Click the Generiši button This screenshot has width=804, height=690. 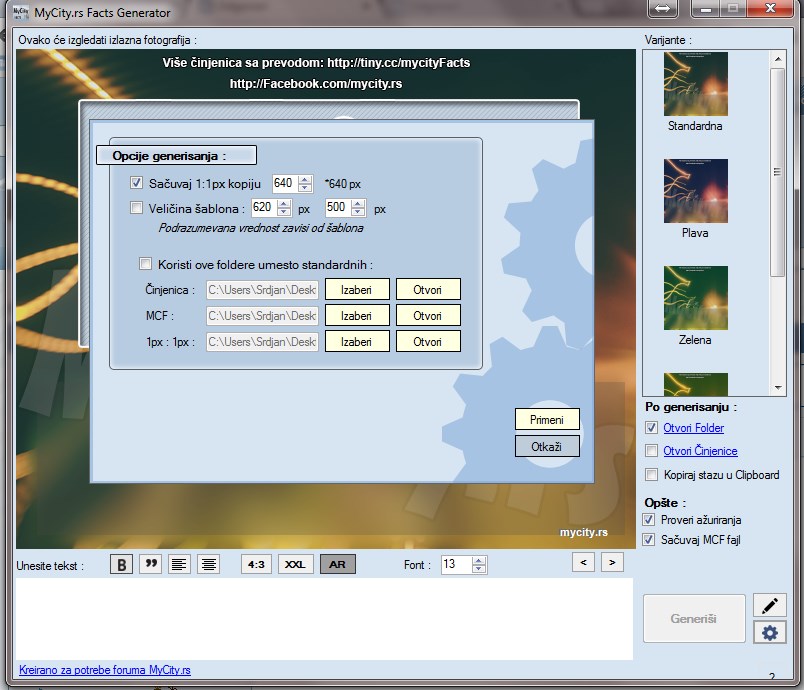(694, 618)
